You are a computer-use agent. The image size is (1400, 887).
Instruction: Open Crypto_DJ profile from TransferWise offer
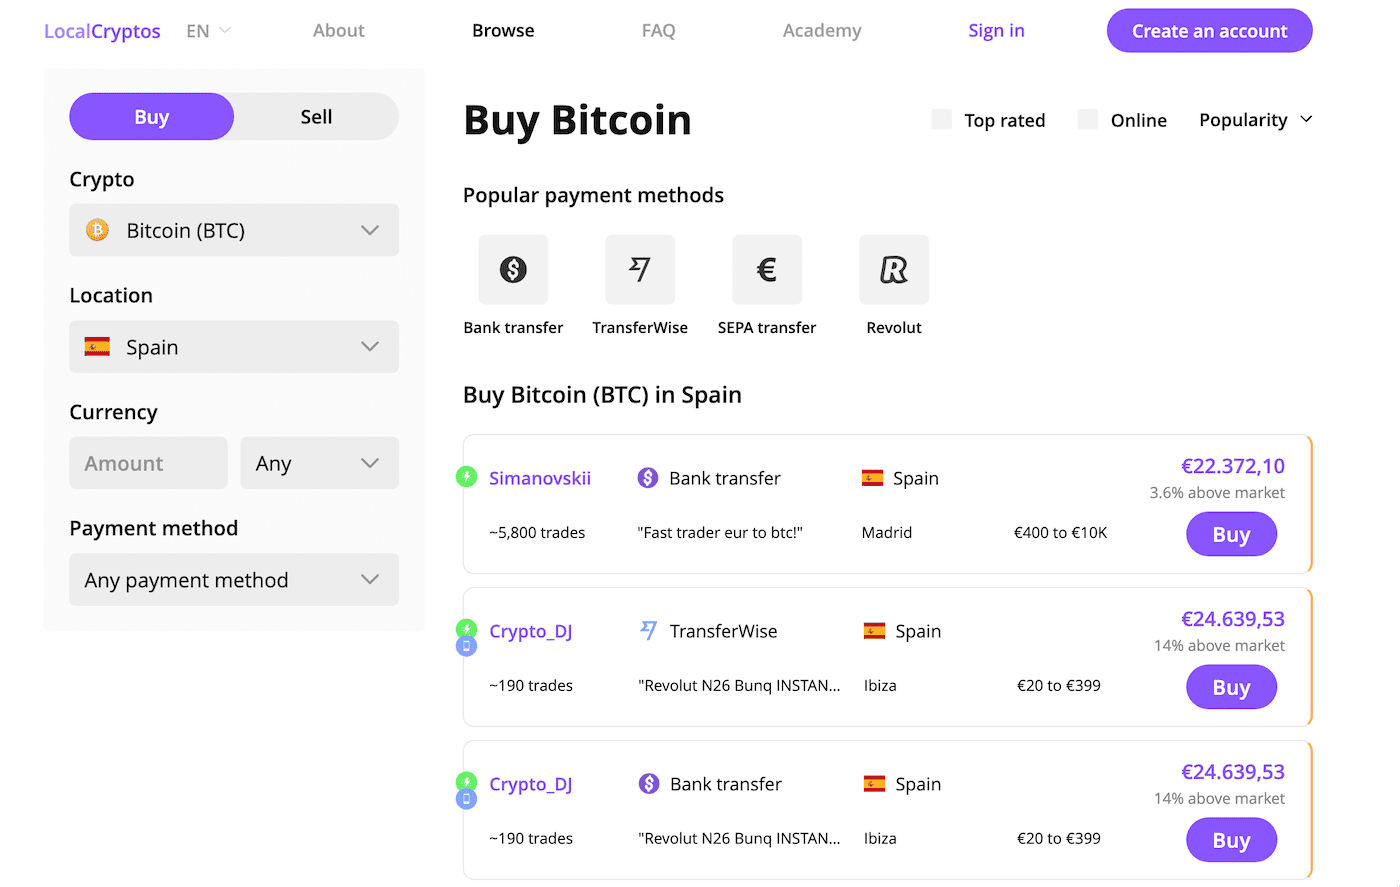click(530, 631)
